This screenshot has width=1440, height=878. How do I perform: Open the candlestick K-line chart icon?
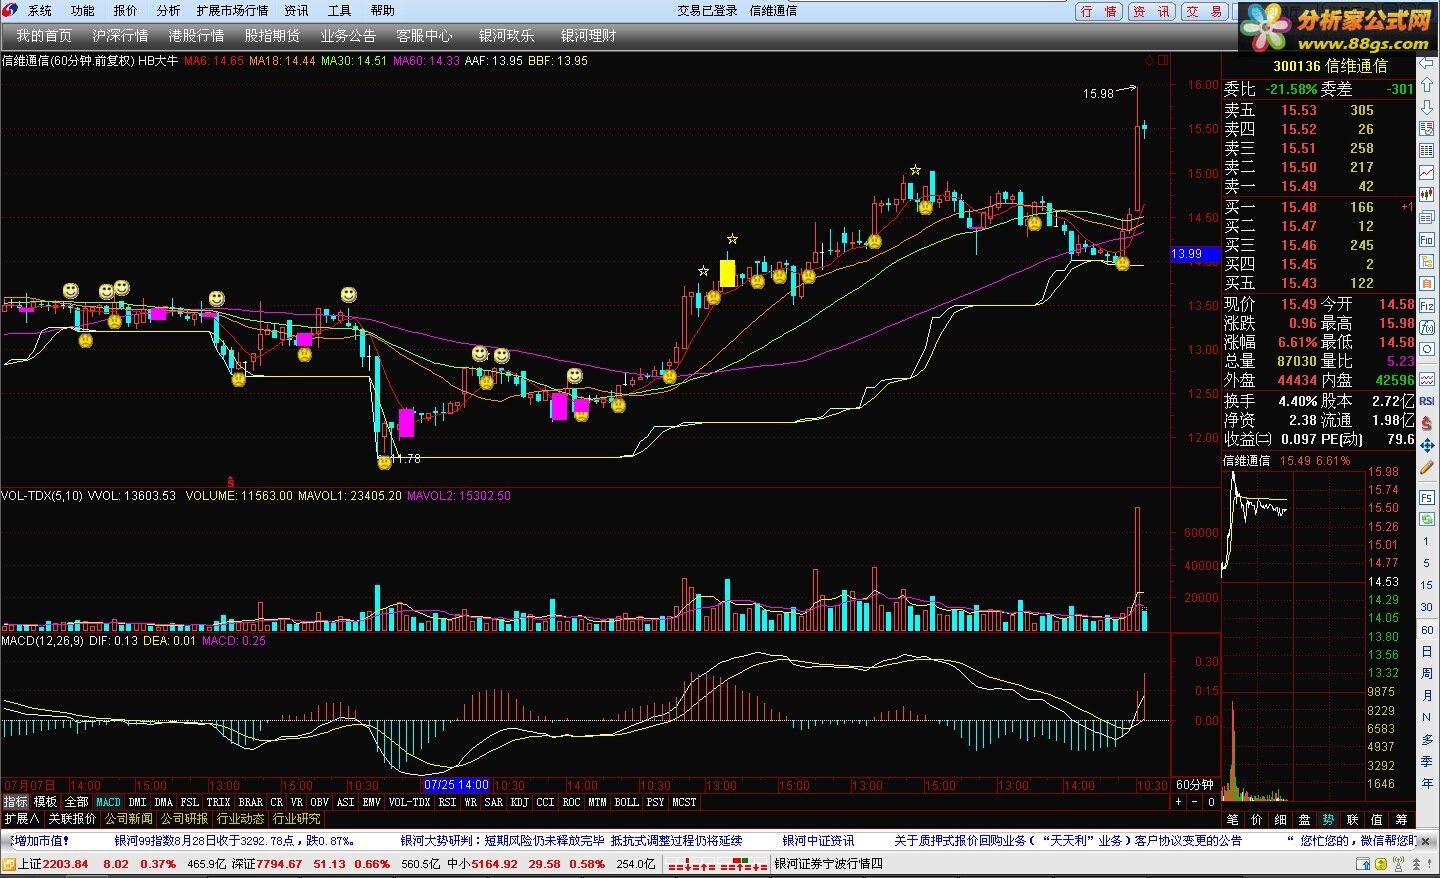click(1427, 195)
